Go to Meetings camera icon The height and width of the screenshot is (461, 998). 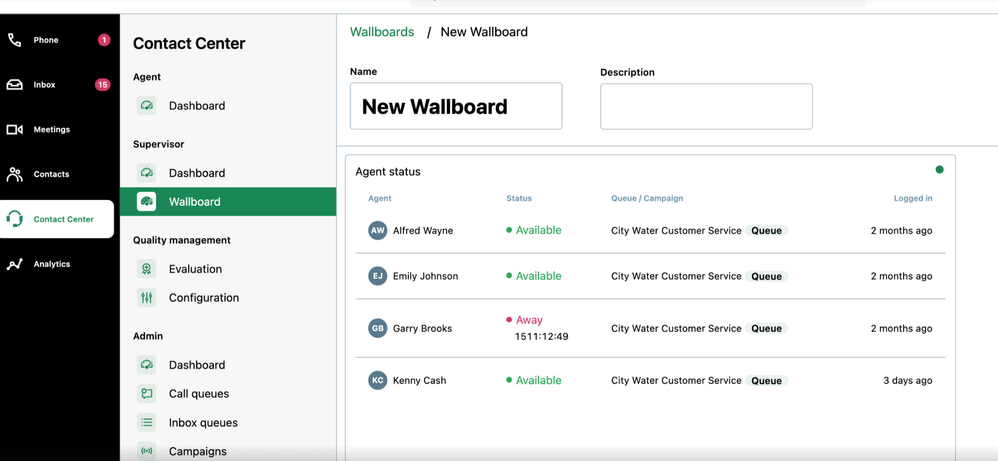pyautogui.click(x=14, y=129)
